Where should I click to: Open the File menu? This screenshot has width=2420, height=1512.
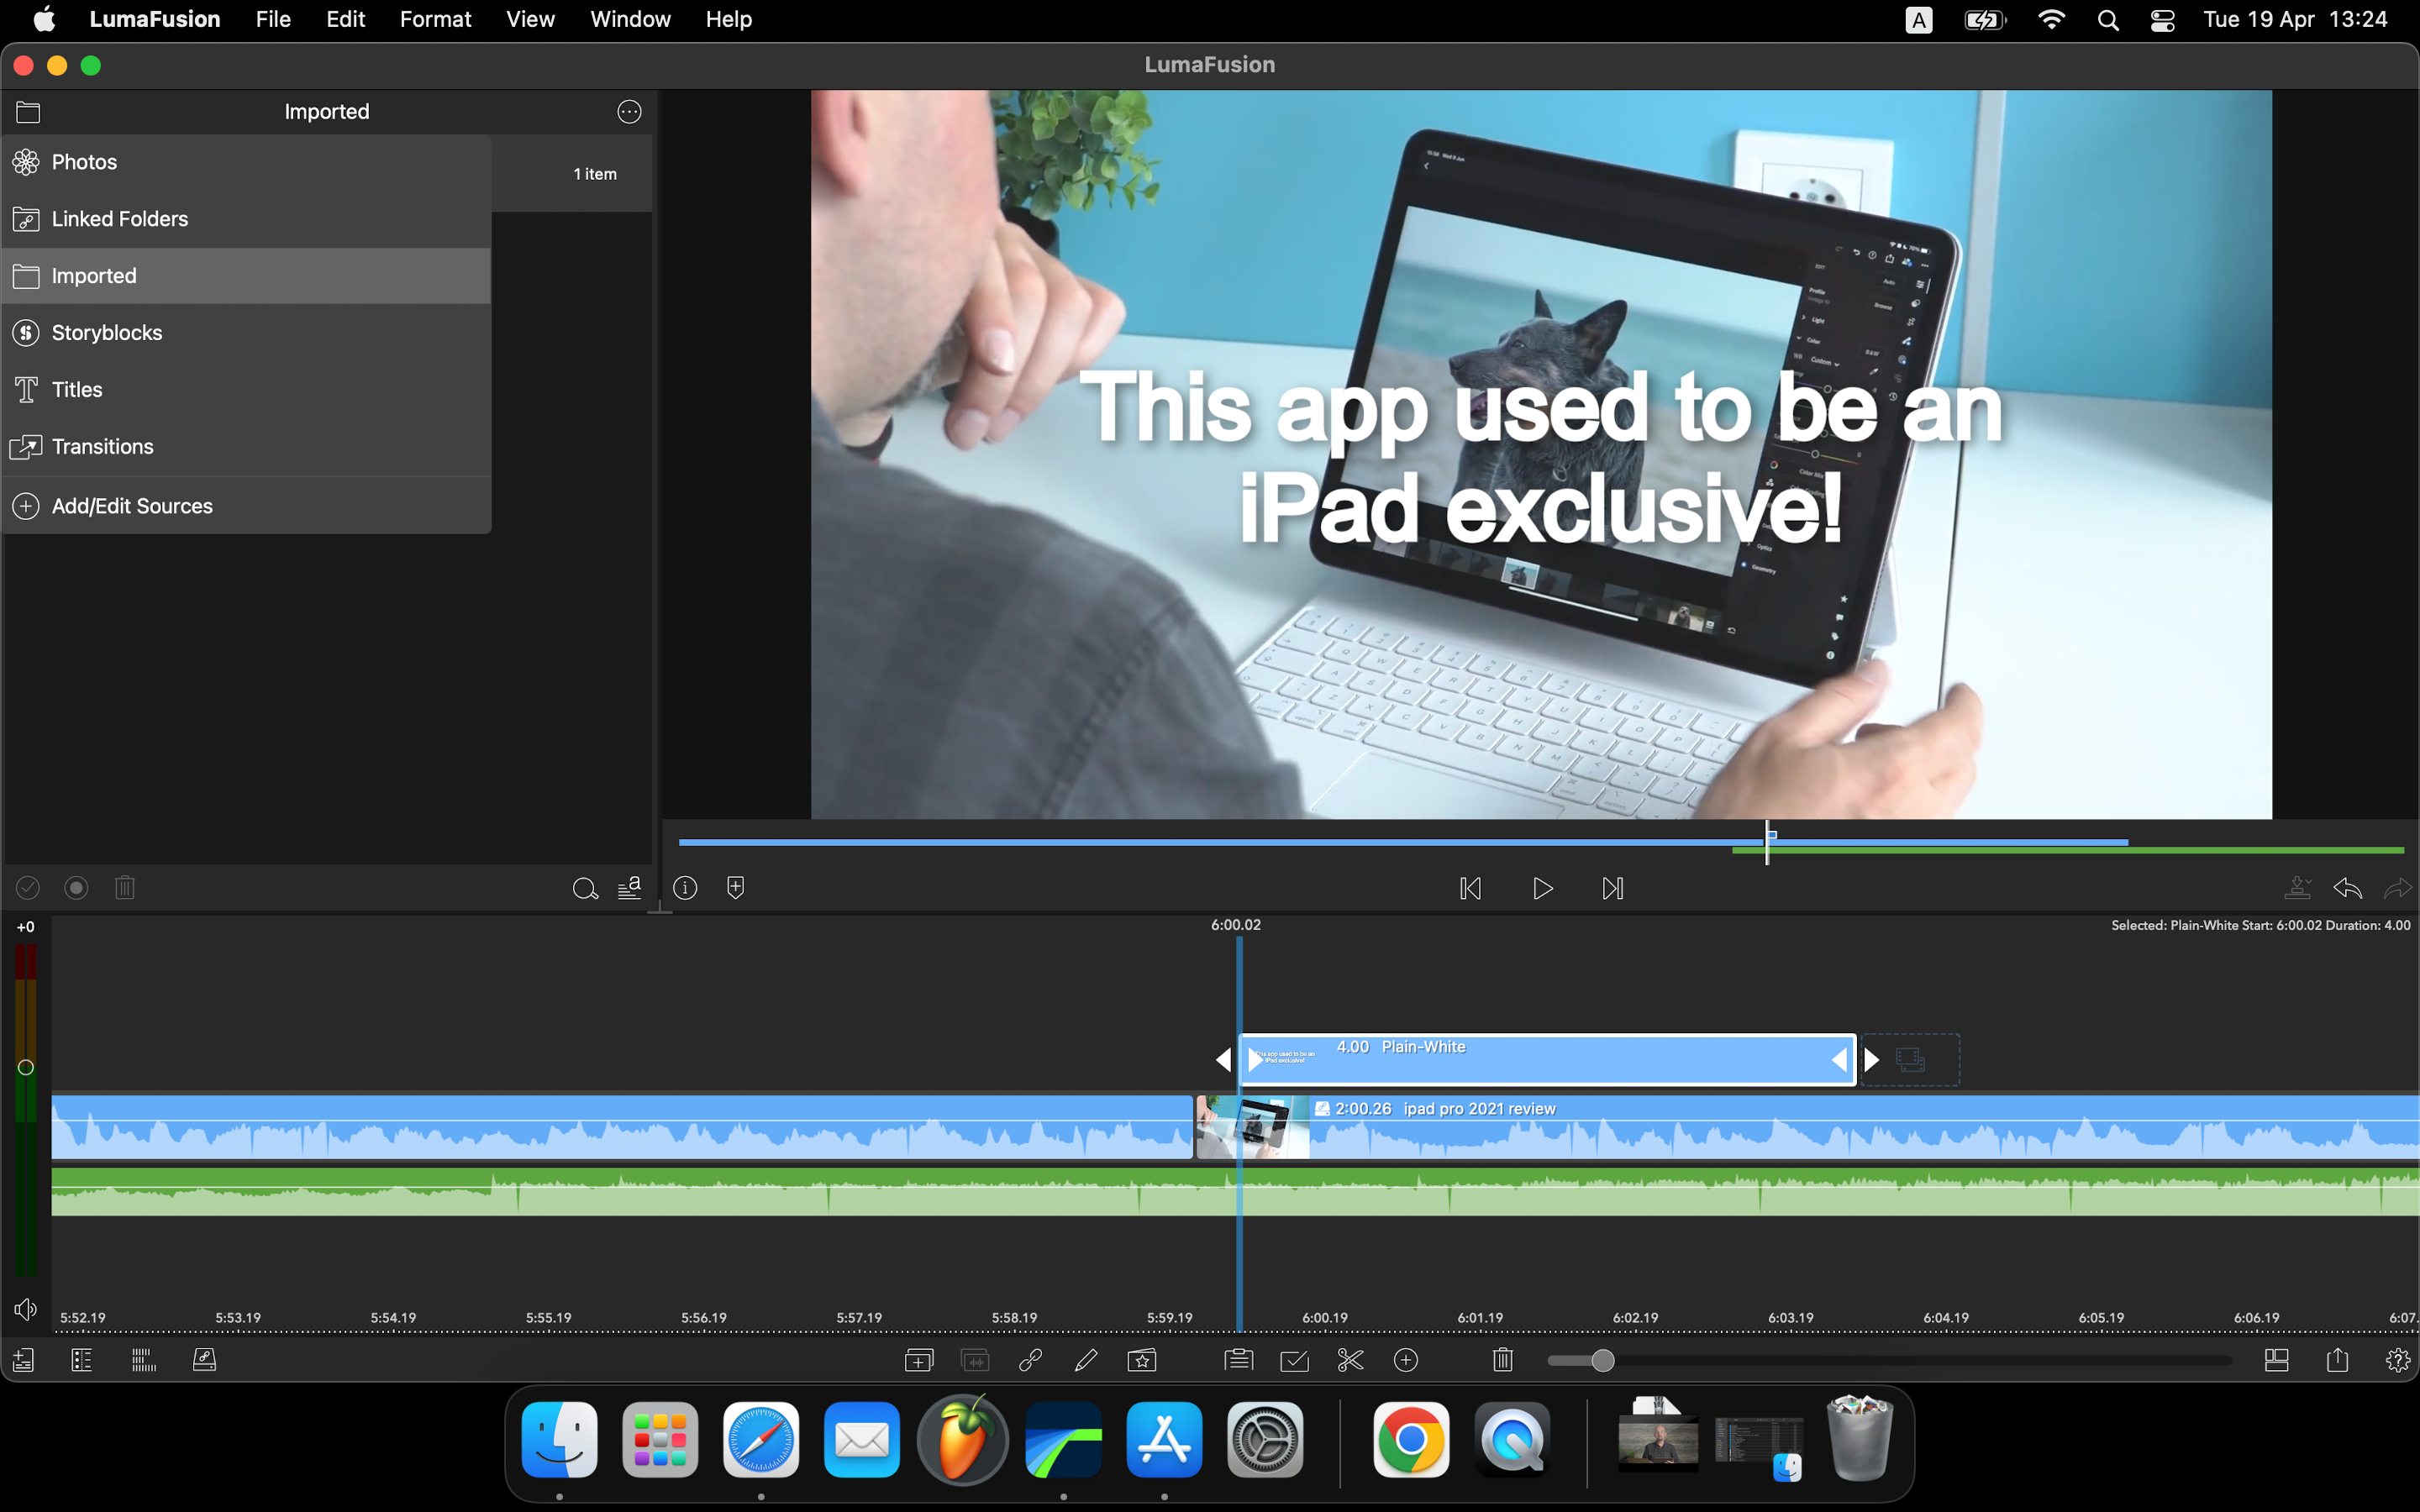273,19
